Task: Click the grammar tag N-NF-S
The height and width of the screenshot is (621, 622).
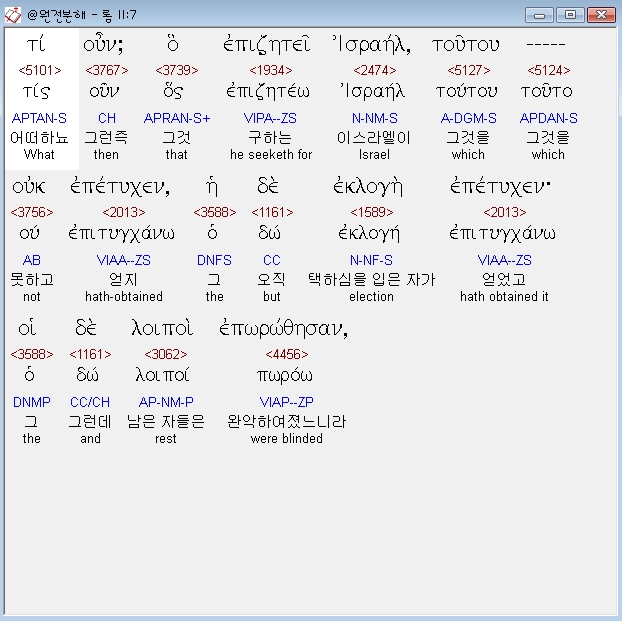Action: pos(371,260)
